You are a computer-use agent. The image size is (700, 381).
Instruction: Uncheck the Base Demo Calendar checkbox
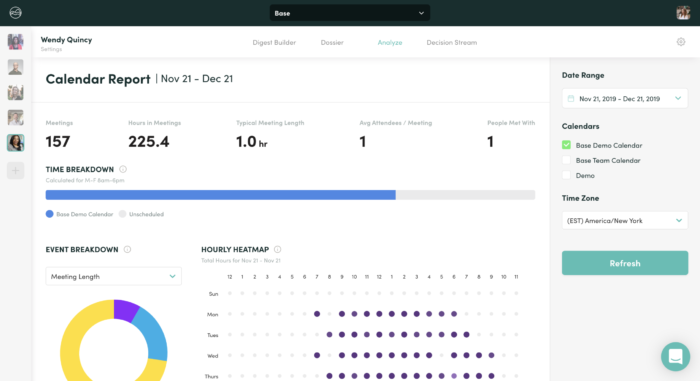(567, 145)
